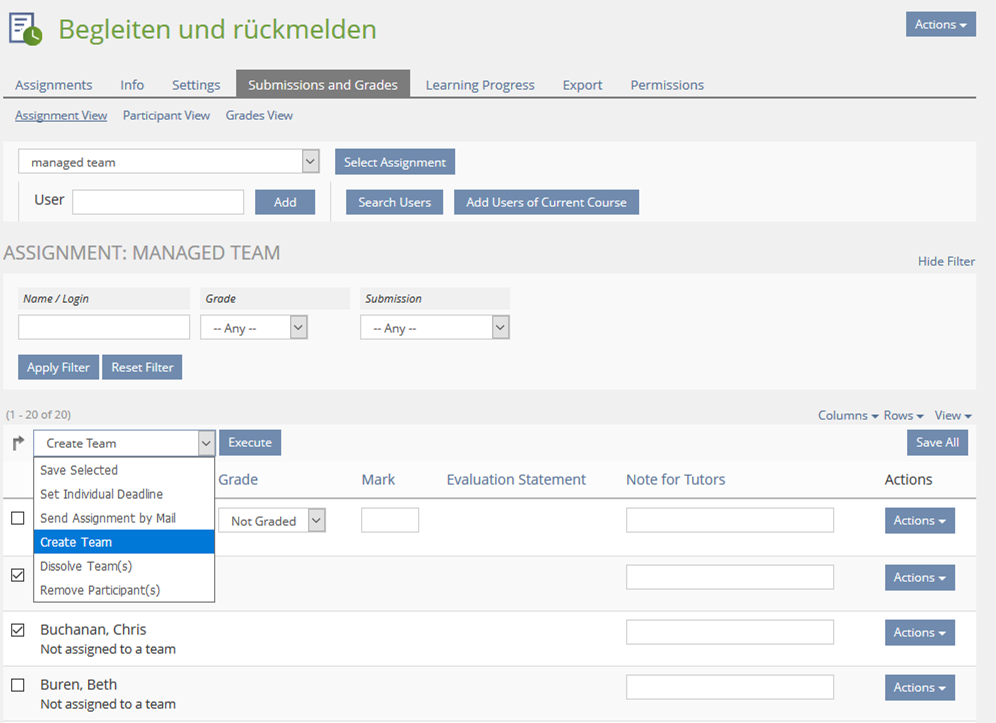Viewport: 996px width, 723px height.
Task: Click the Hide Filter link
Action: [945, 261]
